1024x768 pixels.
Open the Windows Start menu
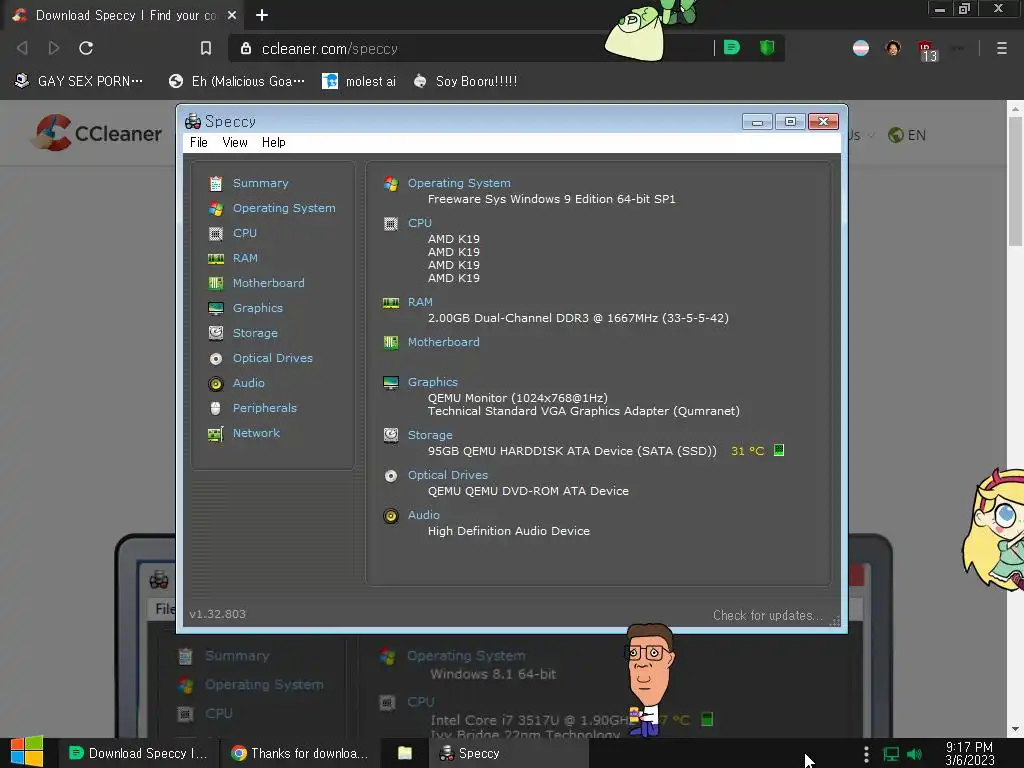pos(27,752)
